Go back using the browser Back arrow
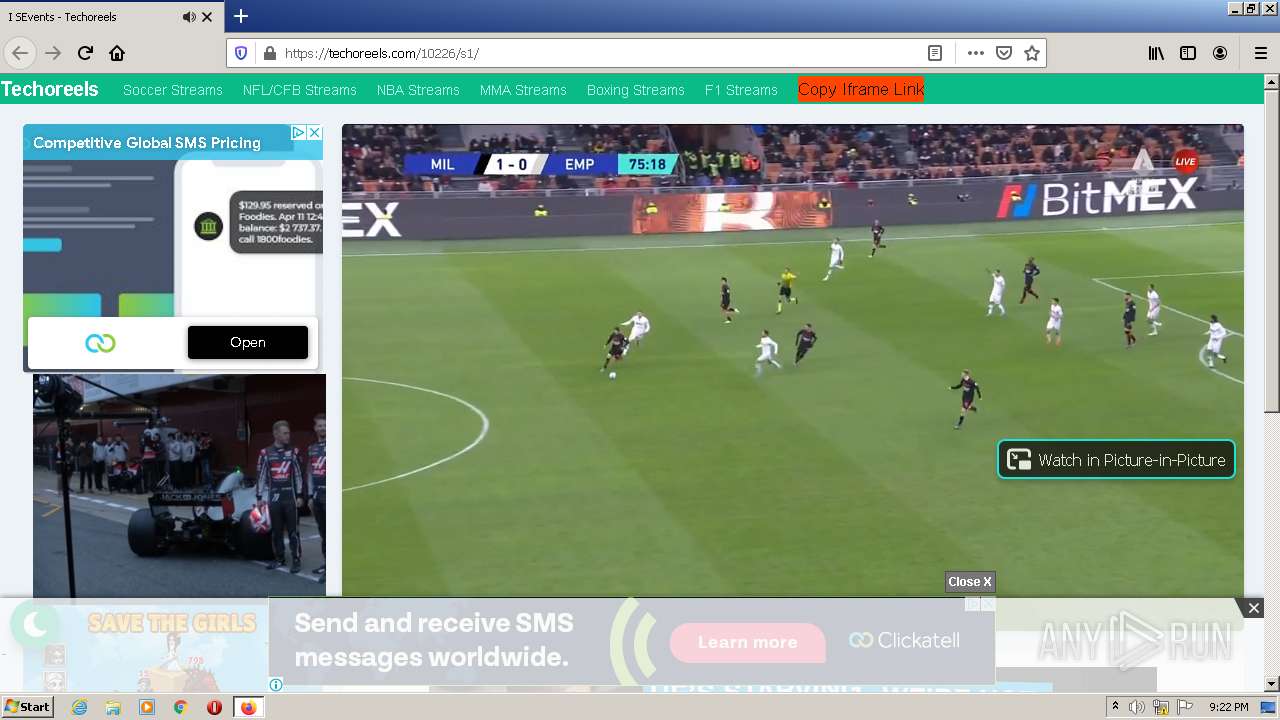Viewport: 1280px width, 720px height. pyautogui.click(x=20, y=53)
